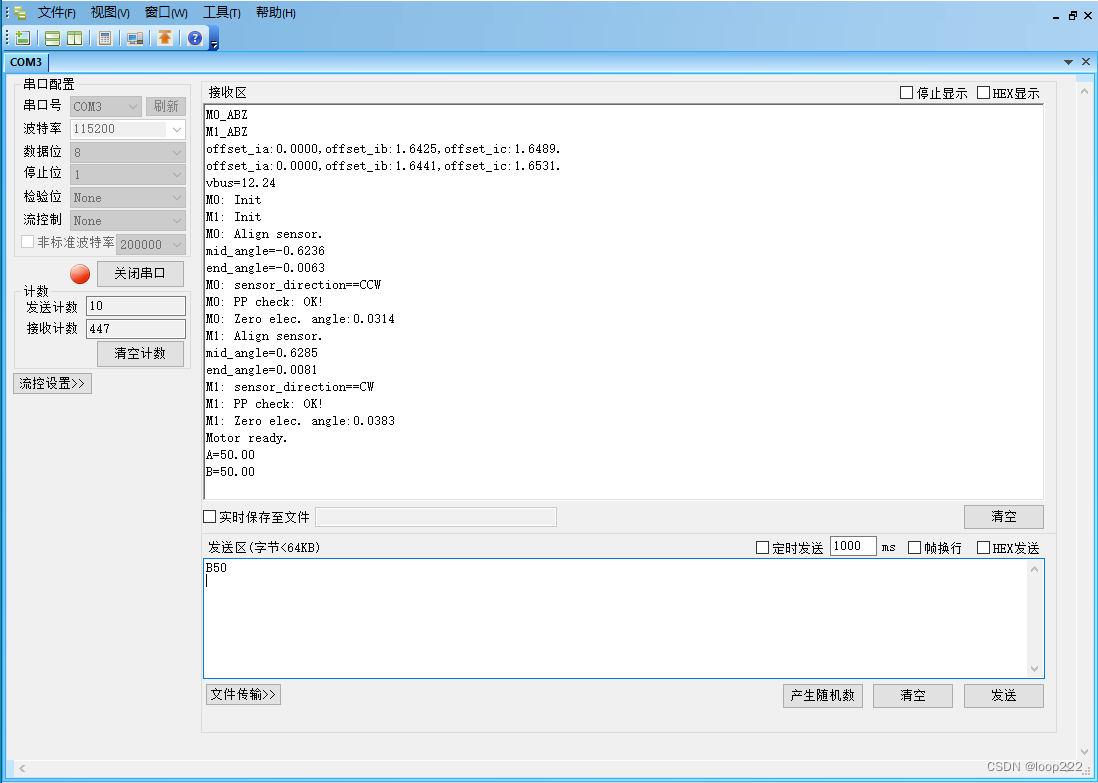Image resolution: width=1098 pixels, height=783 pixels.
Task: Click 'B50' text in the send area
Action: (216, 567)
